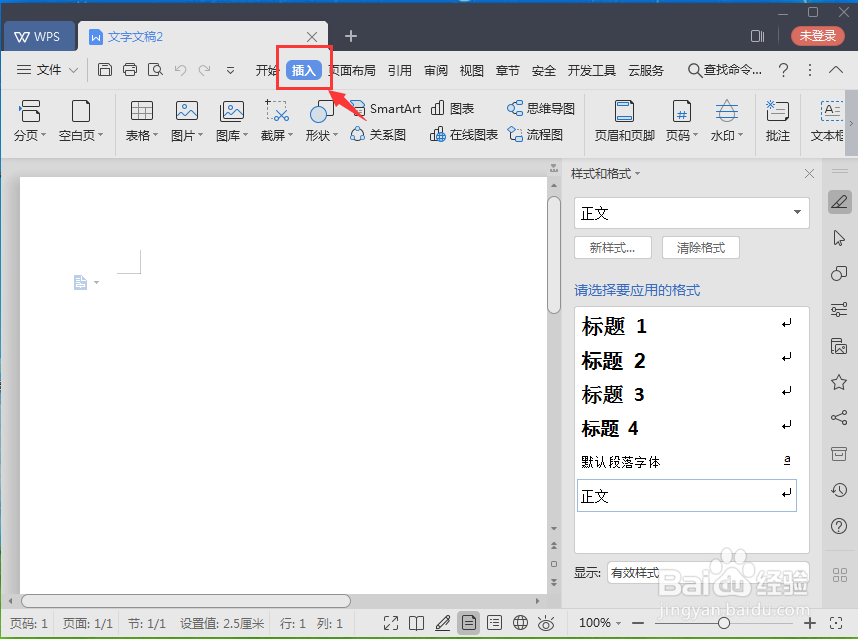The width and height of the screenshot is (858, 639).
Task: Open 在线图表 online charts
Action: point(463,134)
